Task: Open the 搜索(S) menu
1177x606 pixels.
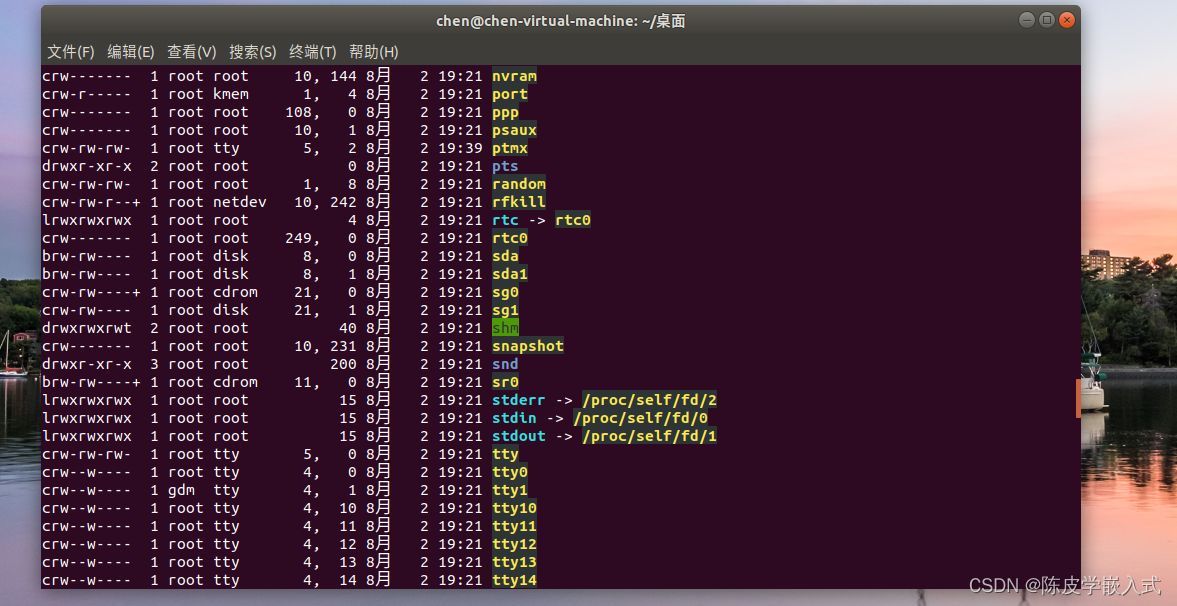Action: pyautogui.click(x=252, y=52)
